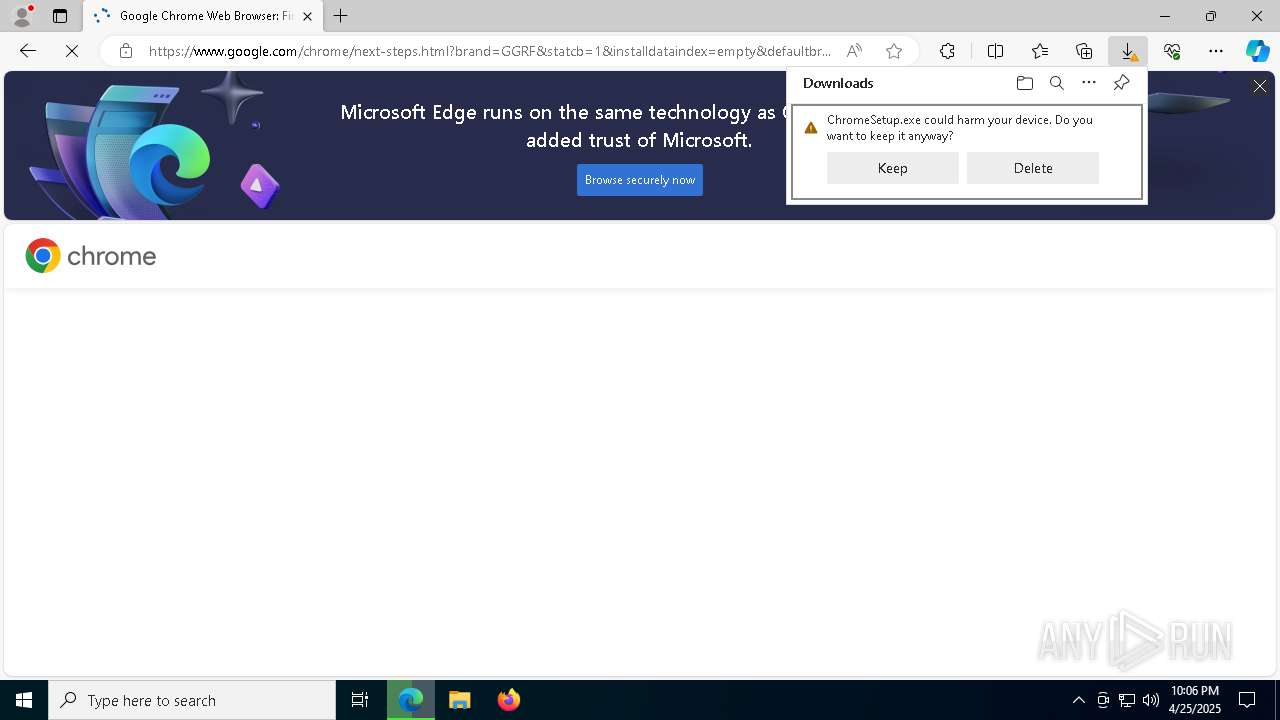Click the address bar URL
1280x720 pixels.
pyautogui.click(x=490, y=51)
